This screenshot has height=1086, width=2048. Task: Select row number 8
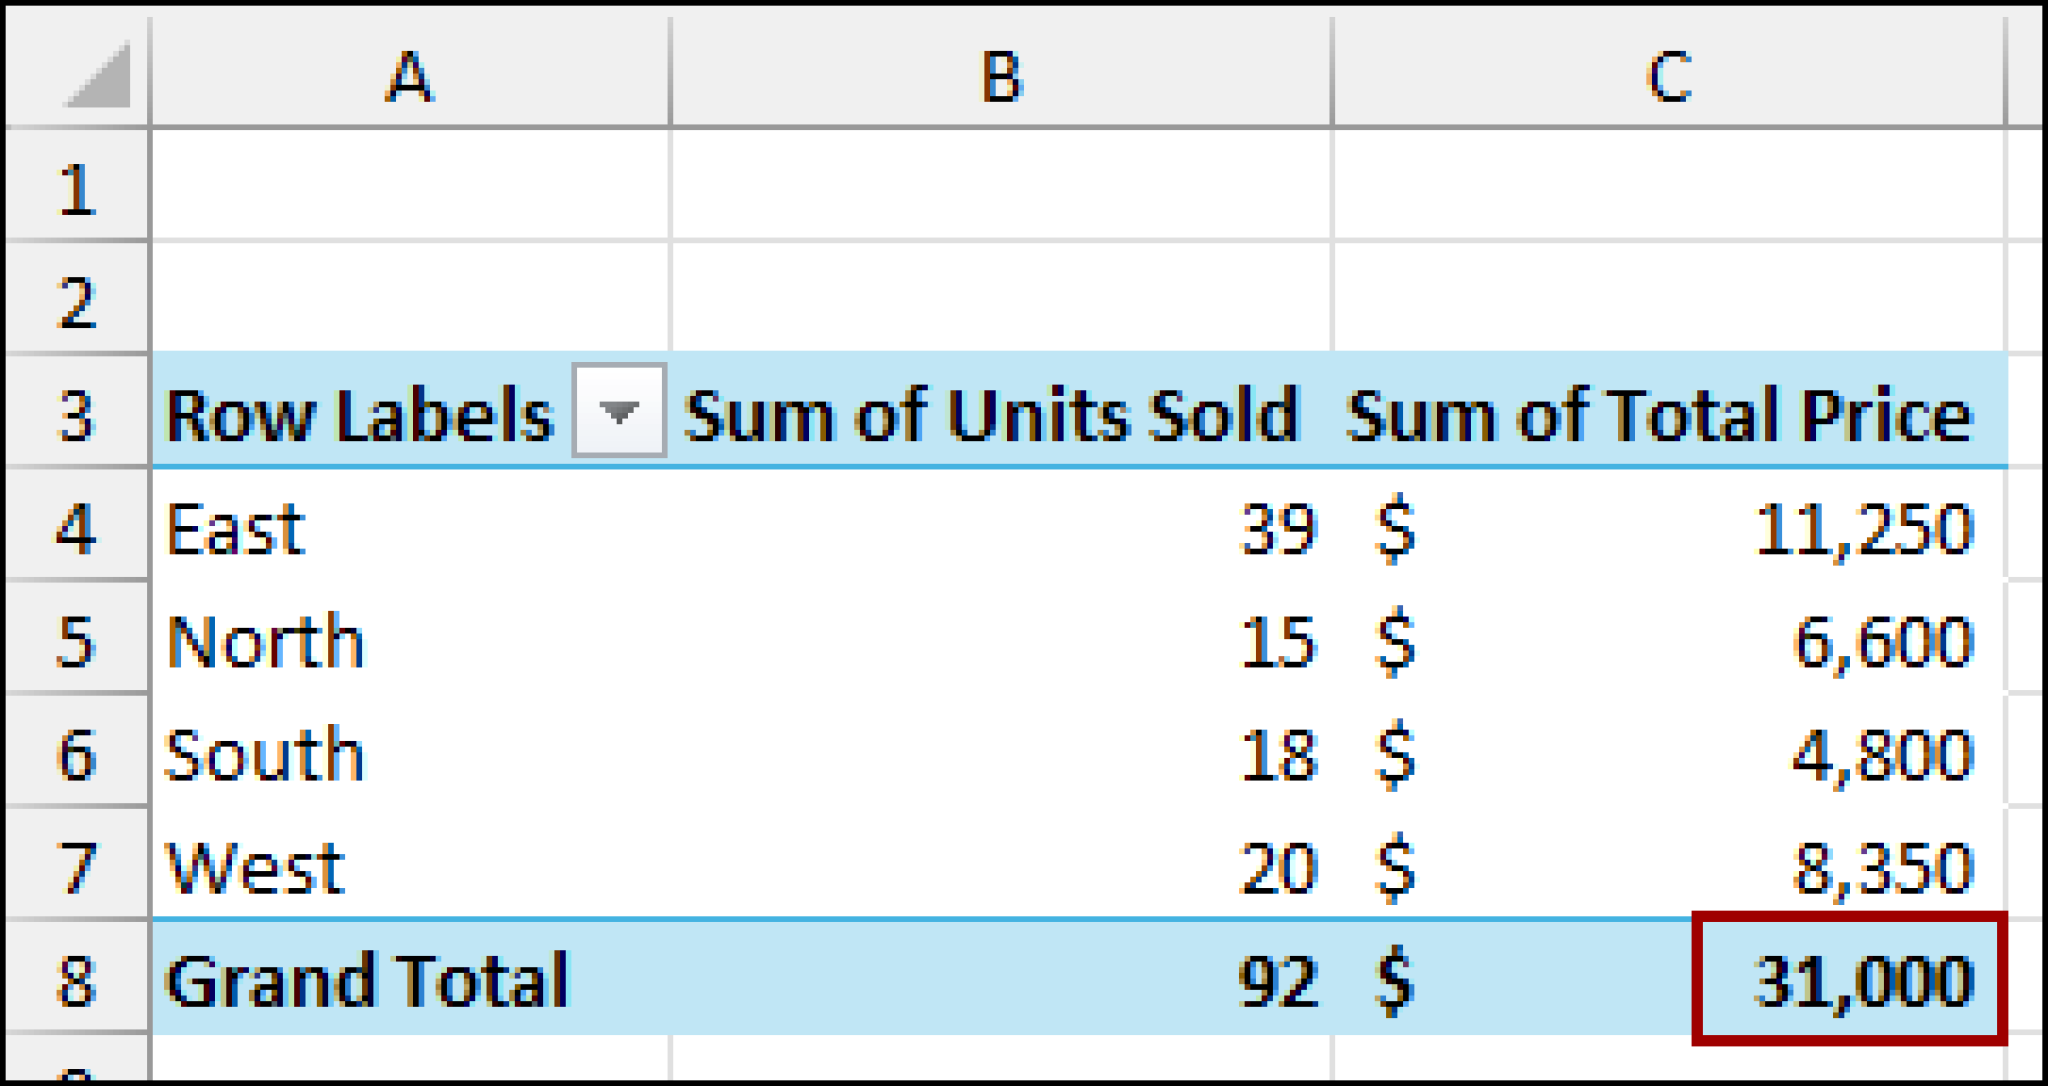78,978
